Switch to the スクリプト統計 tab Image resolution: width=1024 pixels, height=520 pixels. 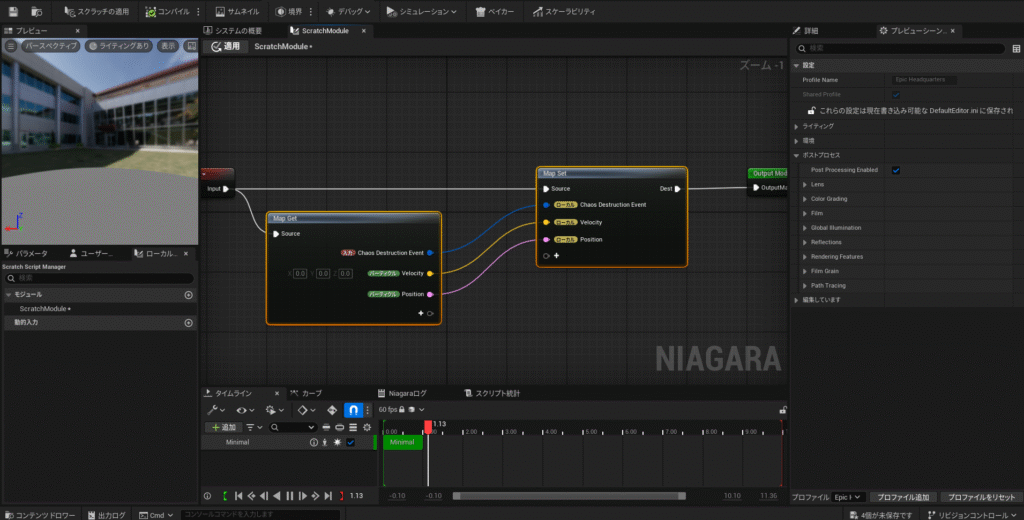point(492,393)
